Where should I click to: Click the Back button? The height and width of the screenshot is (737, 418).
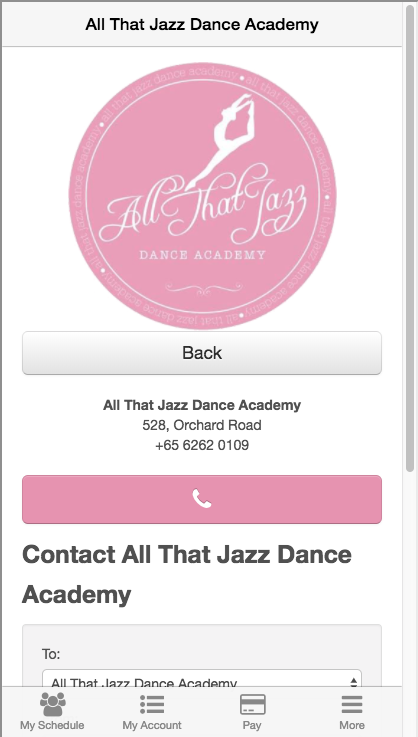(202, 353)
